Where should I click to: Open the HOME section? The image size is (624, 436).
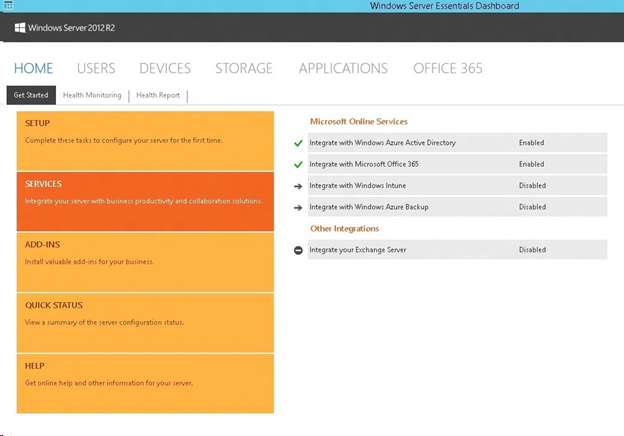33,68
